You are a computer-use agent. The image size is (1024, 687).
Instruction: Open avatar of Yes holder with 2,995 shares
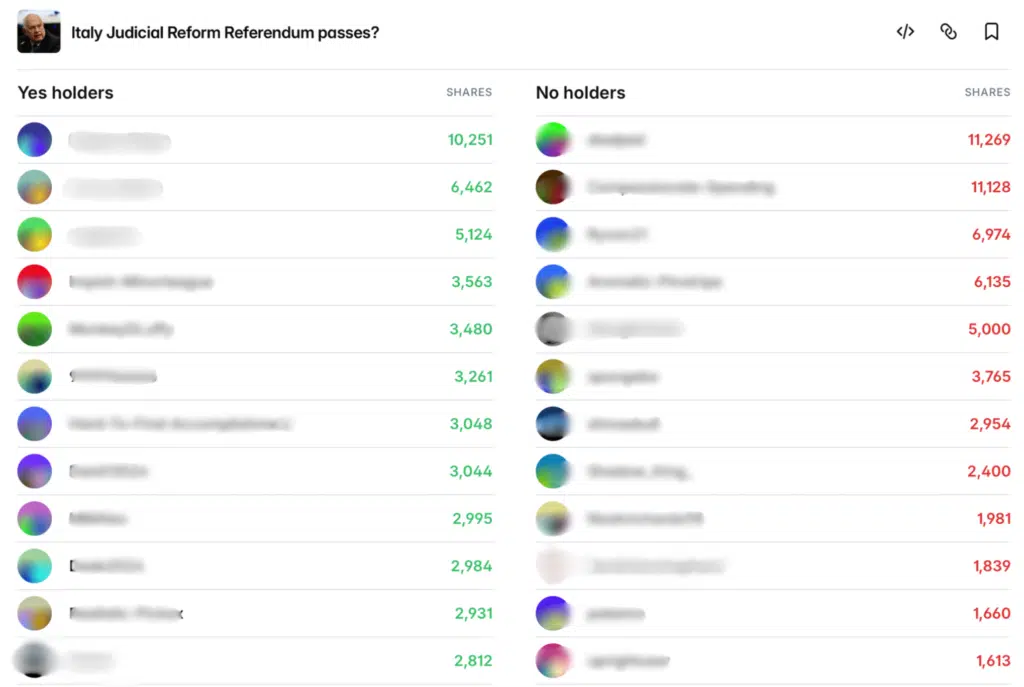tap(35, 519)
